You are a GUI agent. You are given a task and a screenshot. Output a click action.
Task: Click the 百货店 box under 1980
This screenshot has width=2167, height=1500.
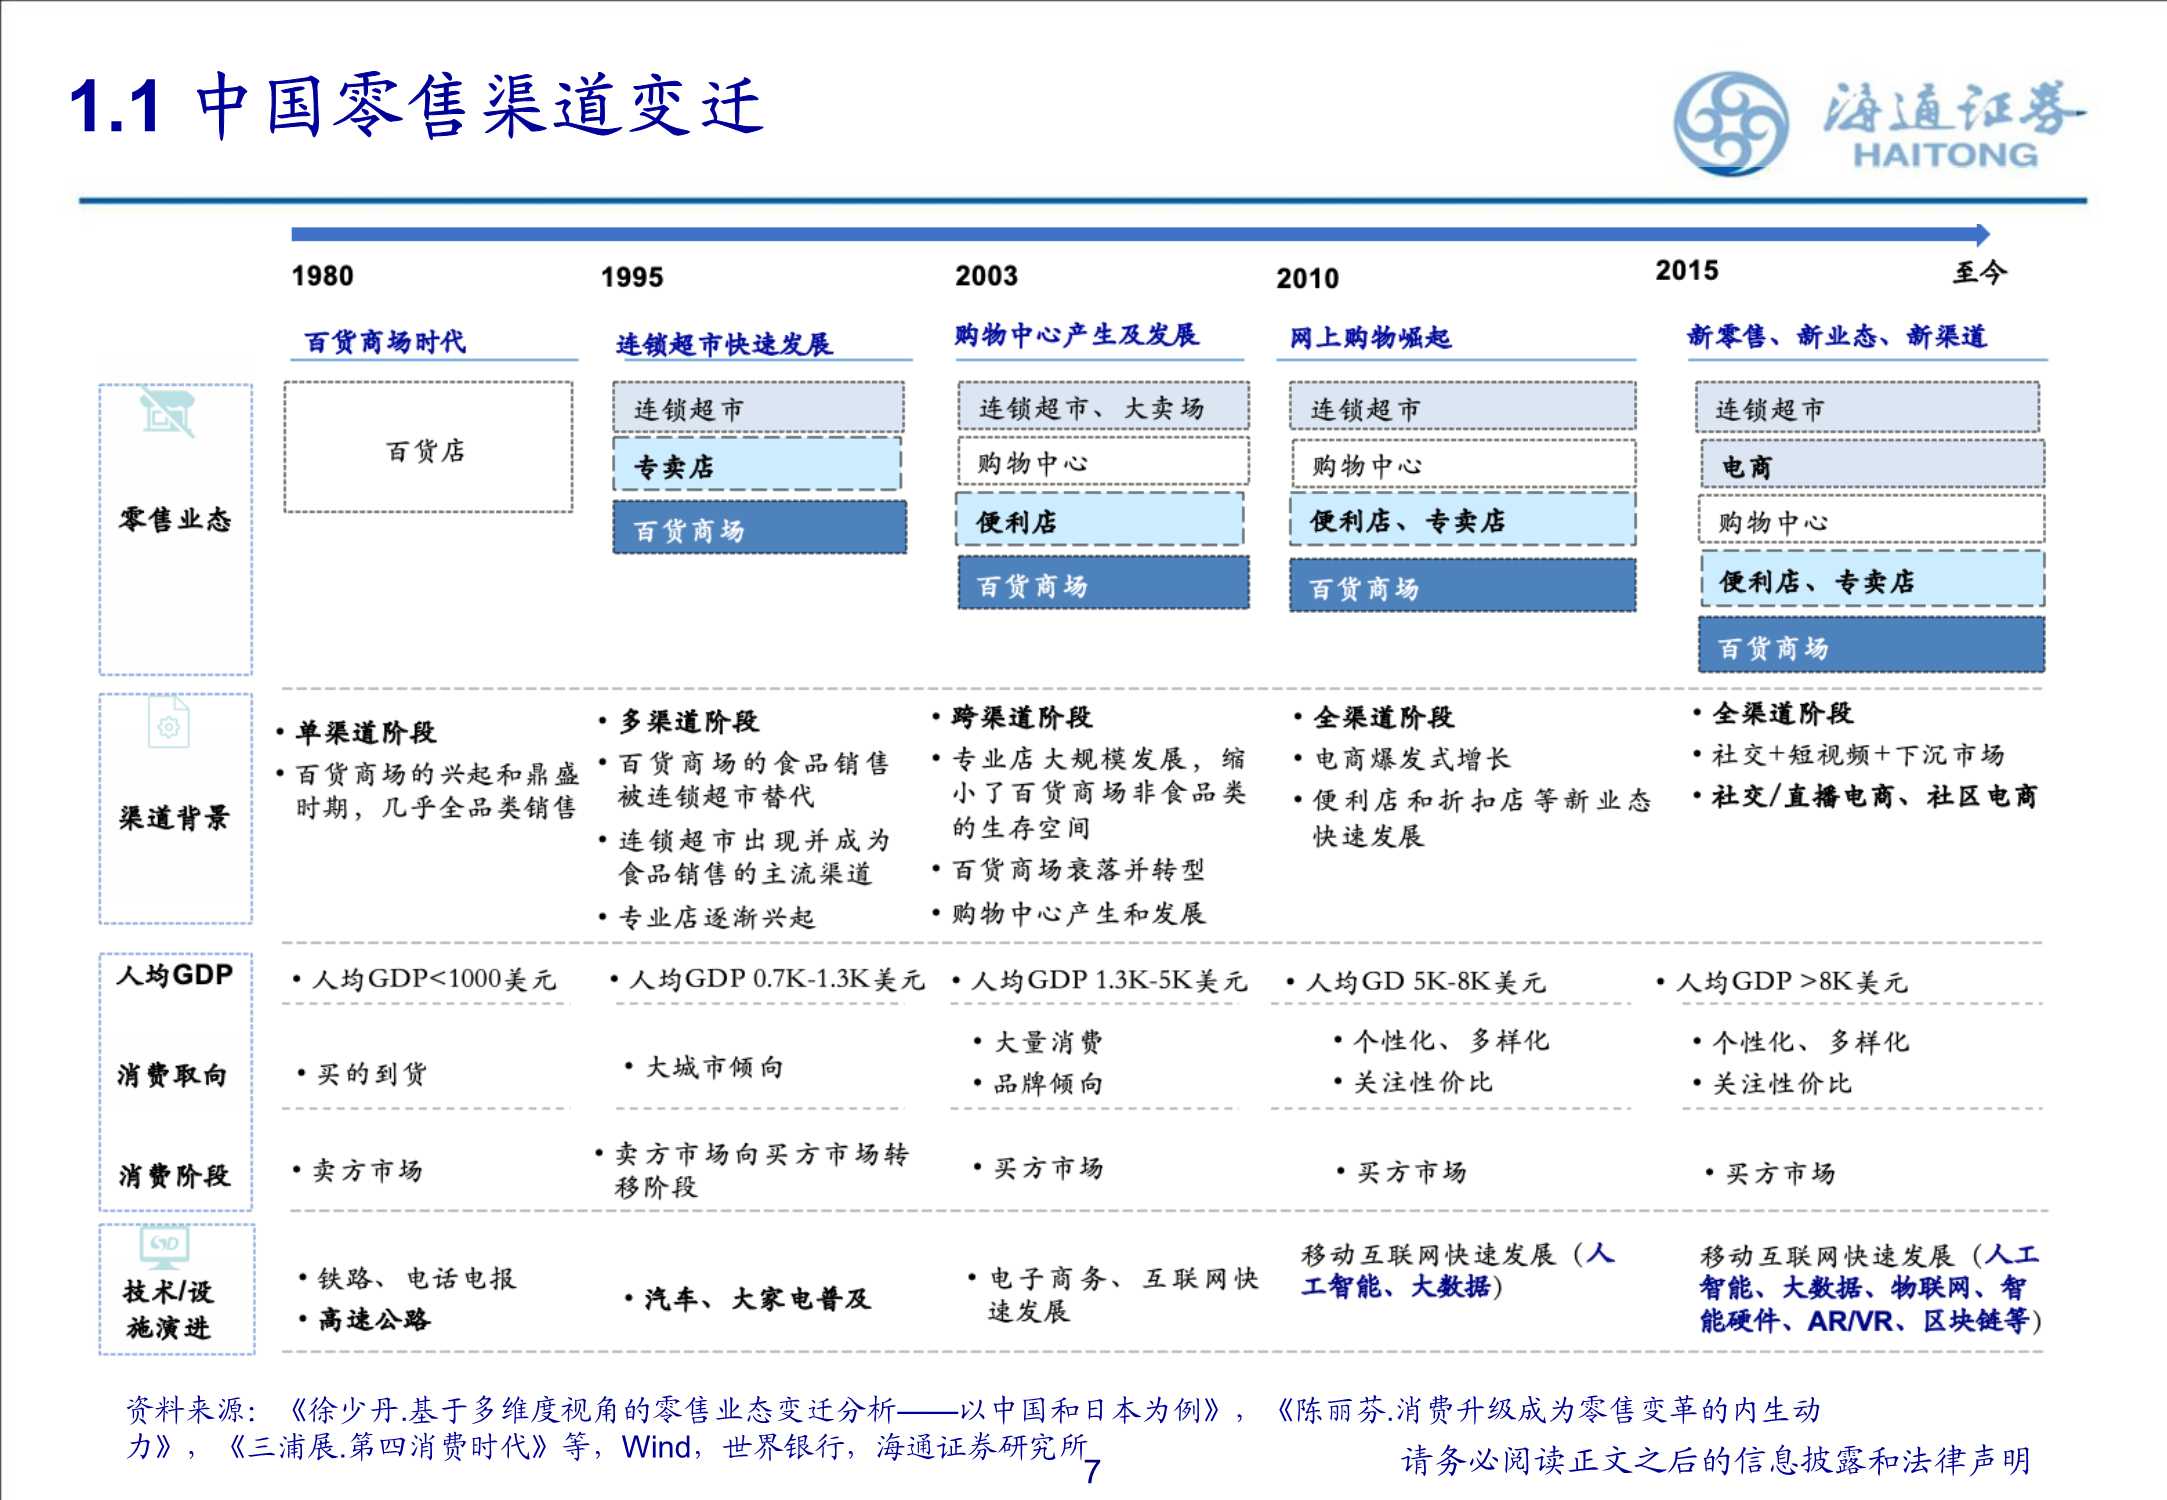(428, 447)
